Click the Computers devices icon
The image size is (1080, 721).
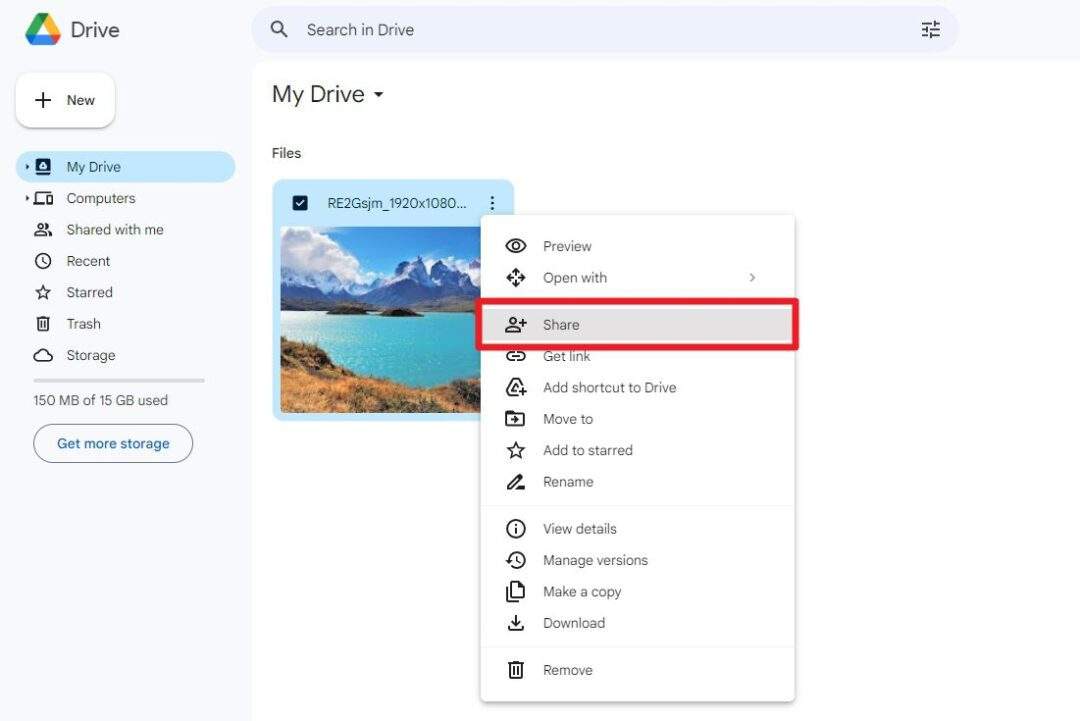(x=43, y=198)
